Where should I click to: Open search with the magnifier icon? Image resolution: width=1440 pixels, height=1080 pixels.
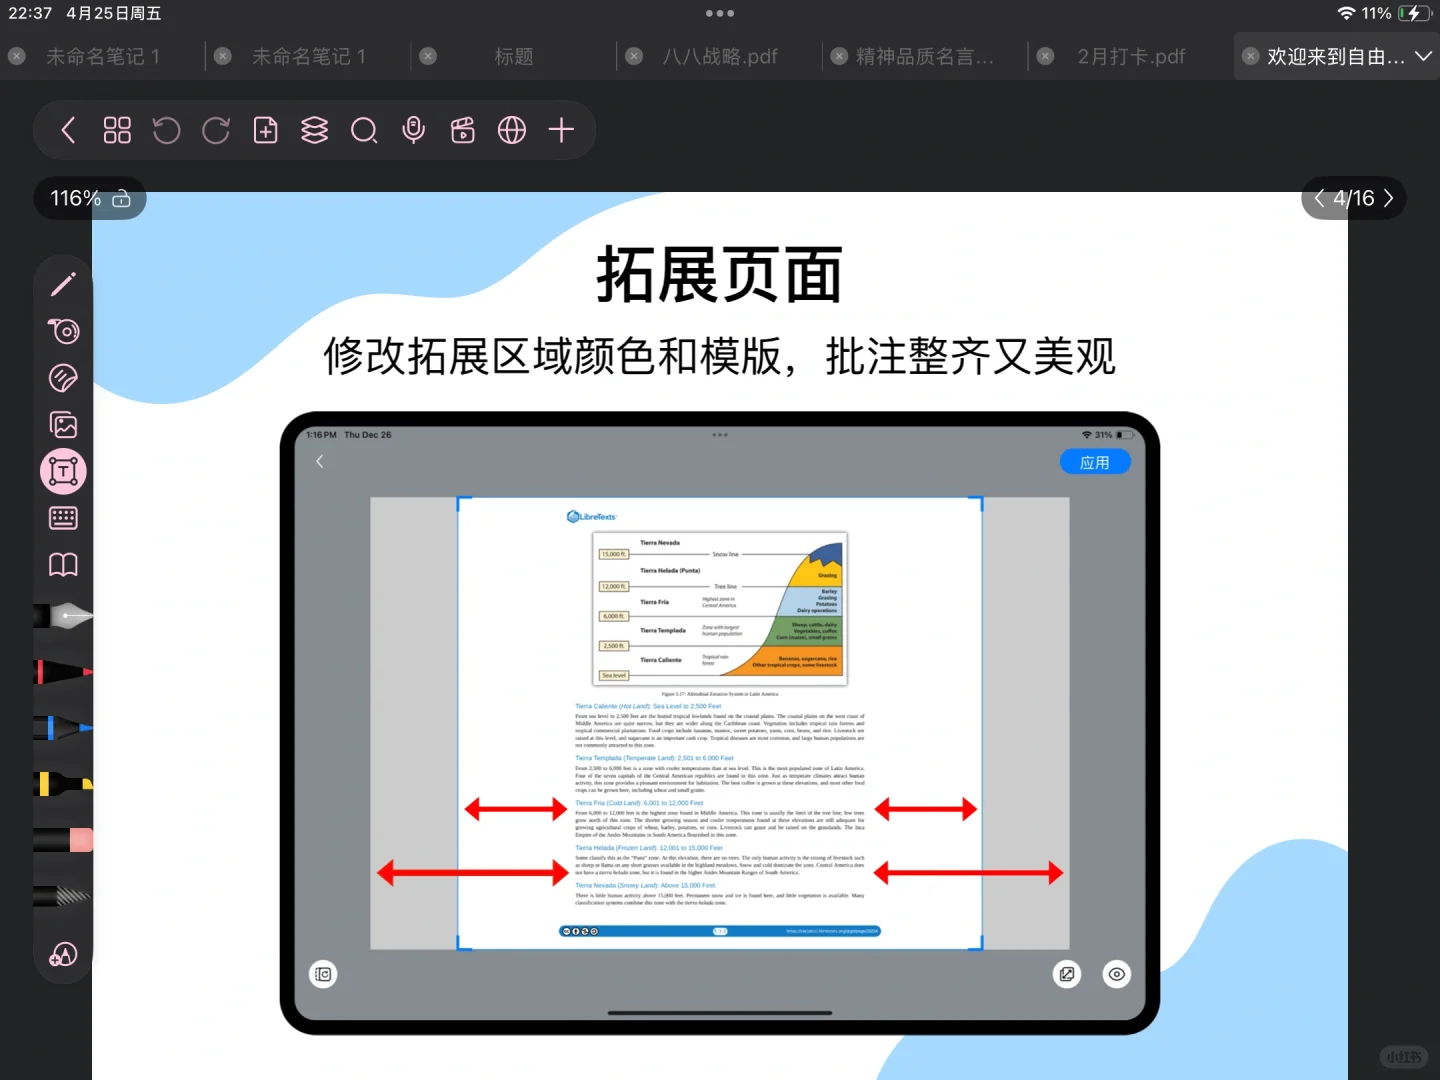pyautogui.click(x=364, y=130)
